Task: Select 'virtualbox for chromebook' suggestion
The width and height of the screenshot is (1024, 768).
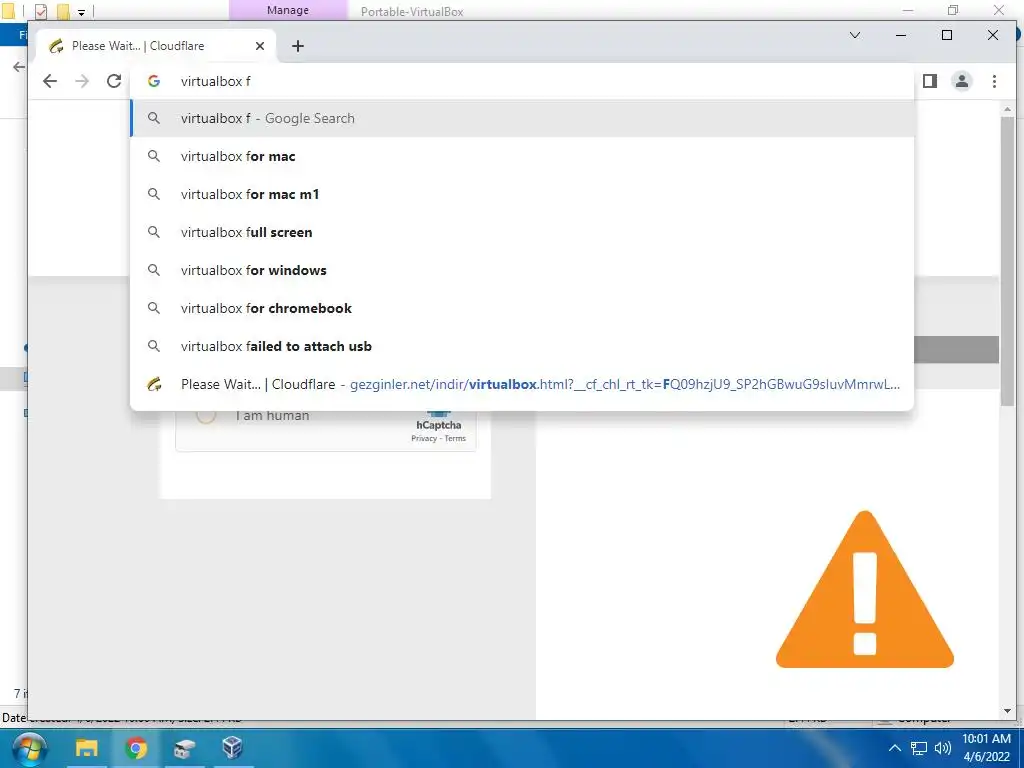Action: pos(522,308)
